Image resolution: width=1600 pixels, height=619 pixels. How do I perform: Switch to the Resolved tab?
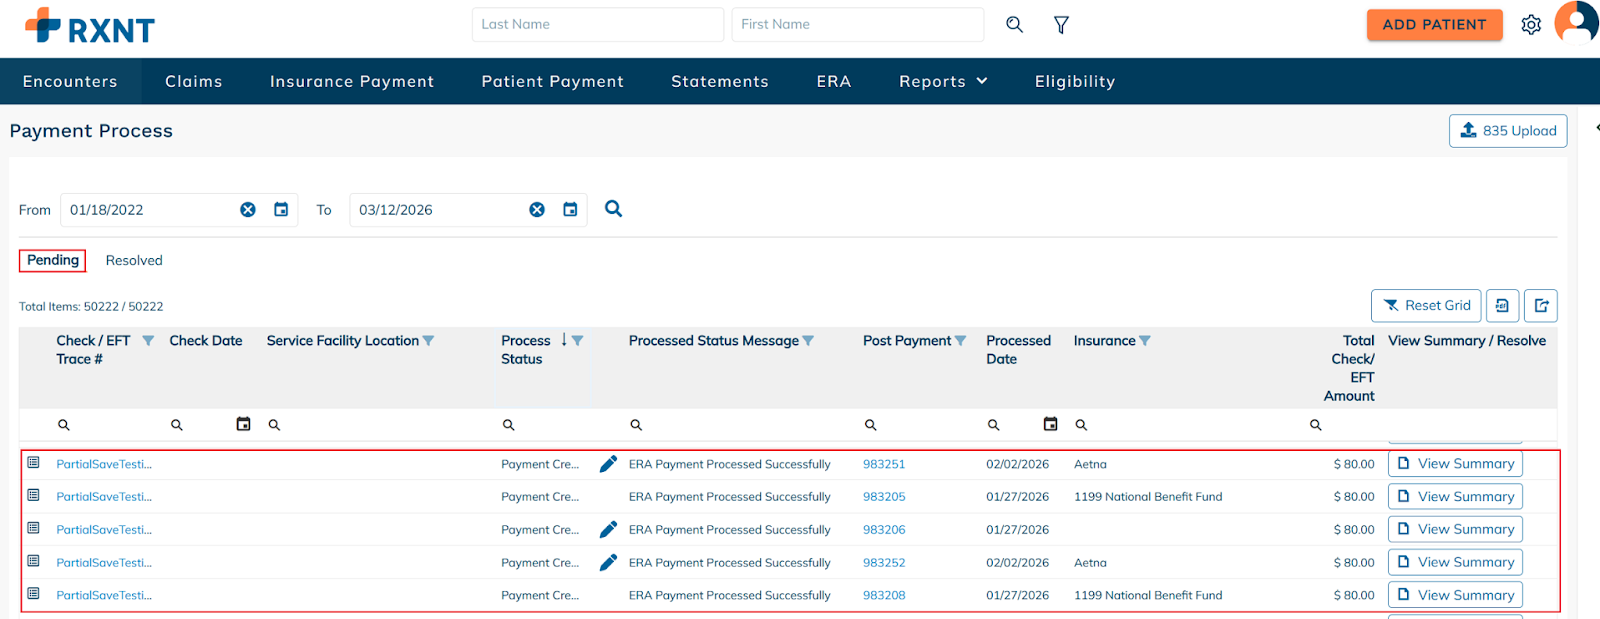tap(134, 261)
